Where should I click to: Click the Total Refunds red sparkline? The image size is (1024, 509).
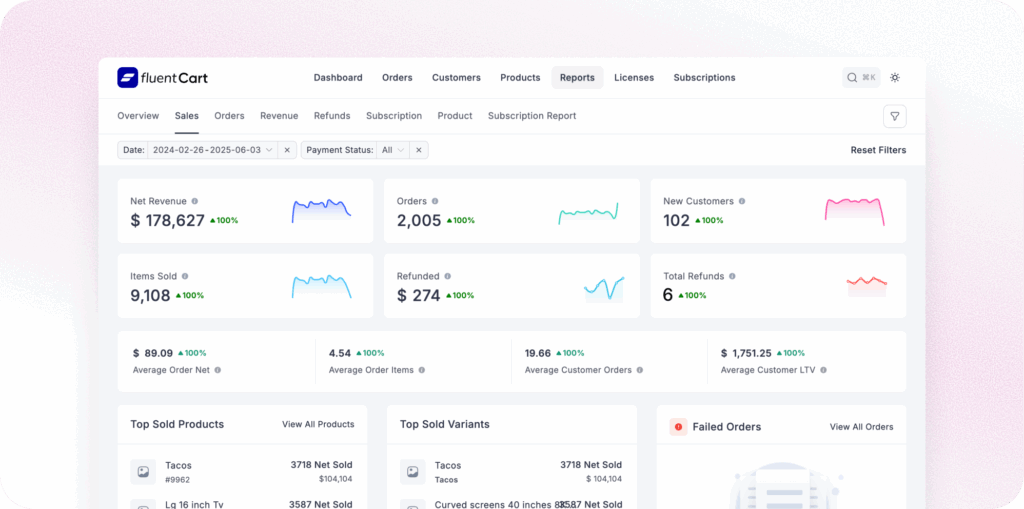pyautogui.click(x=867, y=286)
